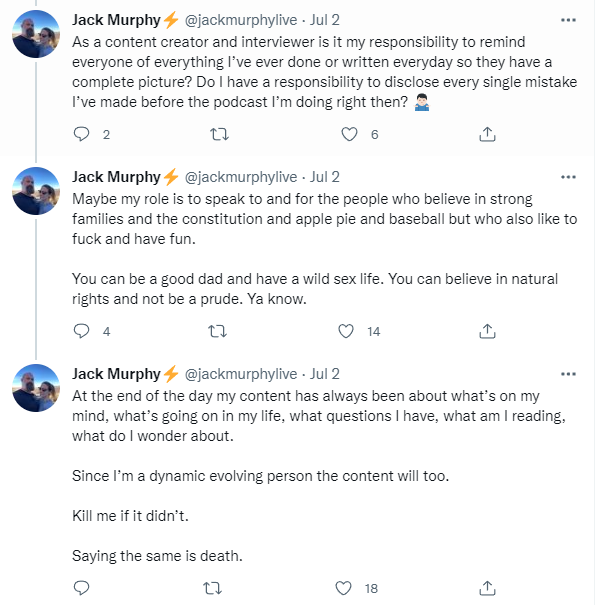The width and height of the screenshot is (600, 605).
Task: Like the tweet with 14 likes
Action: click(x=349, y=331)
